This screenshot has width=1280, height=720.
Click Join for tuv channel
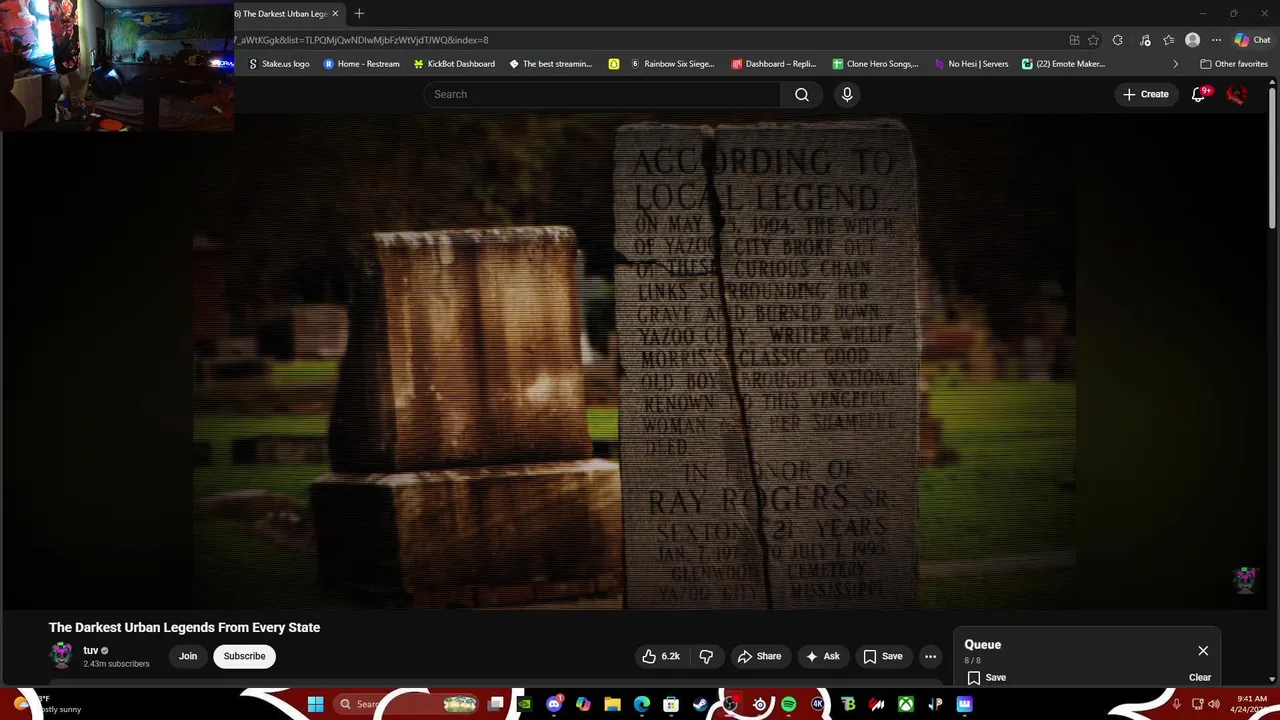pos(188,656)
